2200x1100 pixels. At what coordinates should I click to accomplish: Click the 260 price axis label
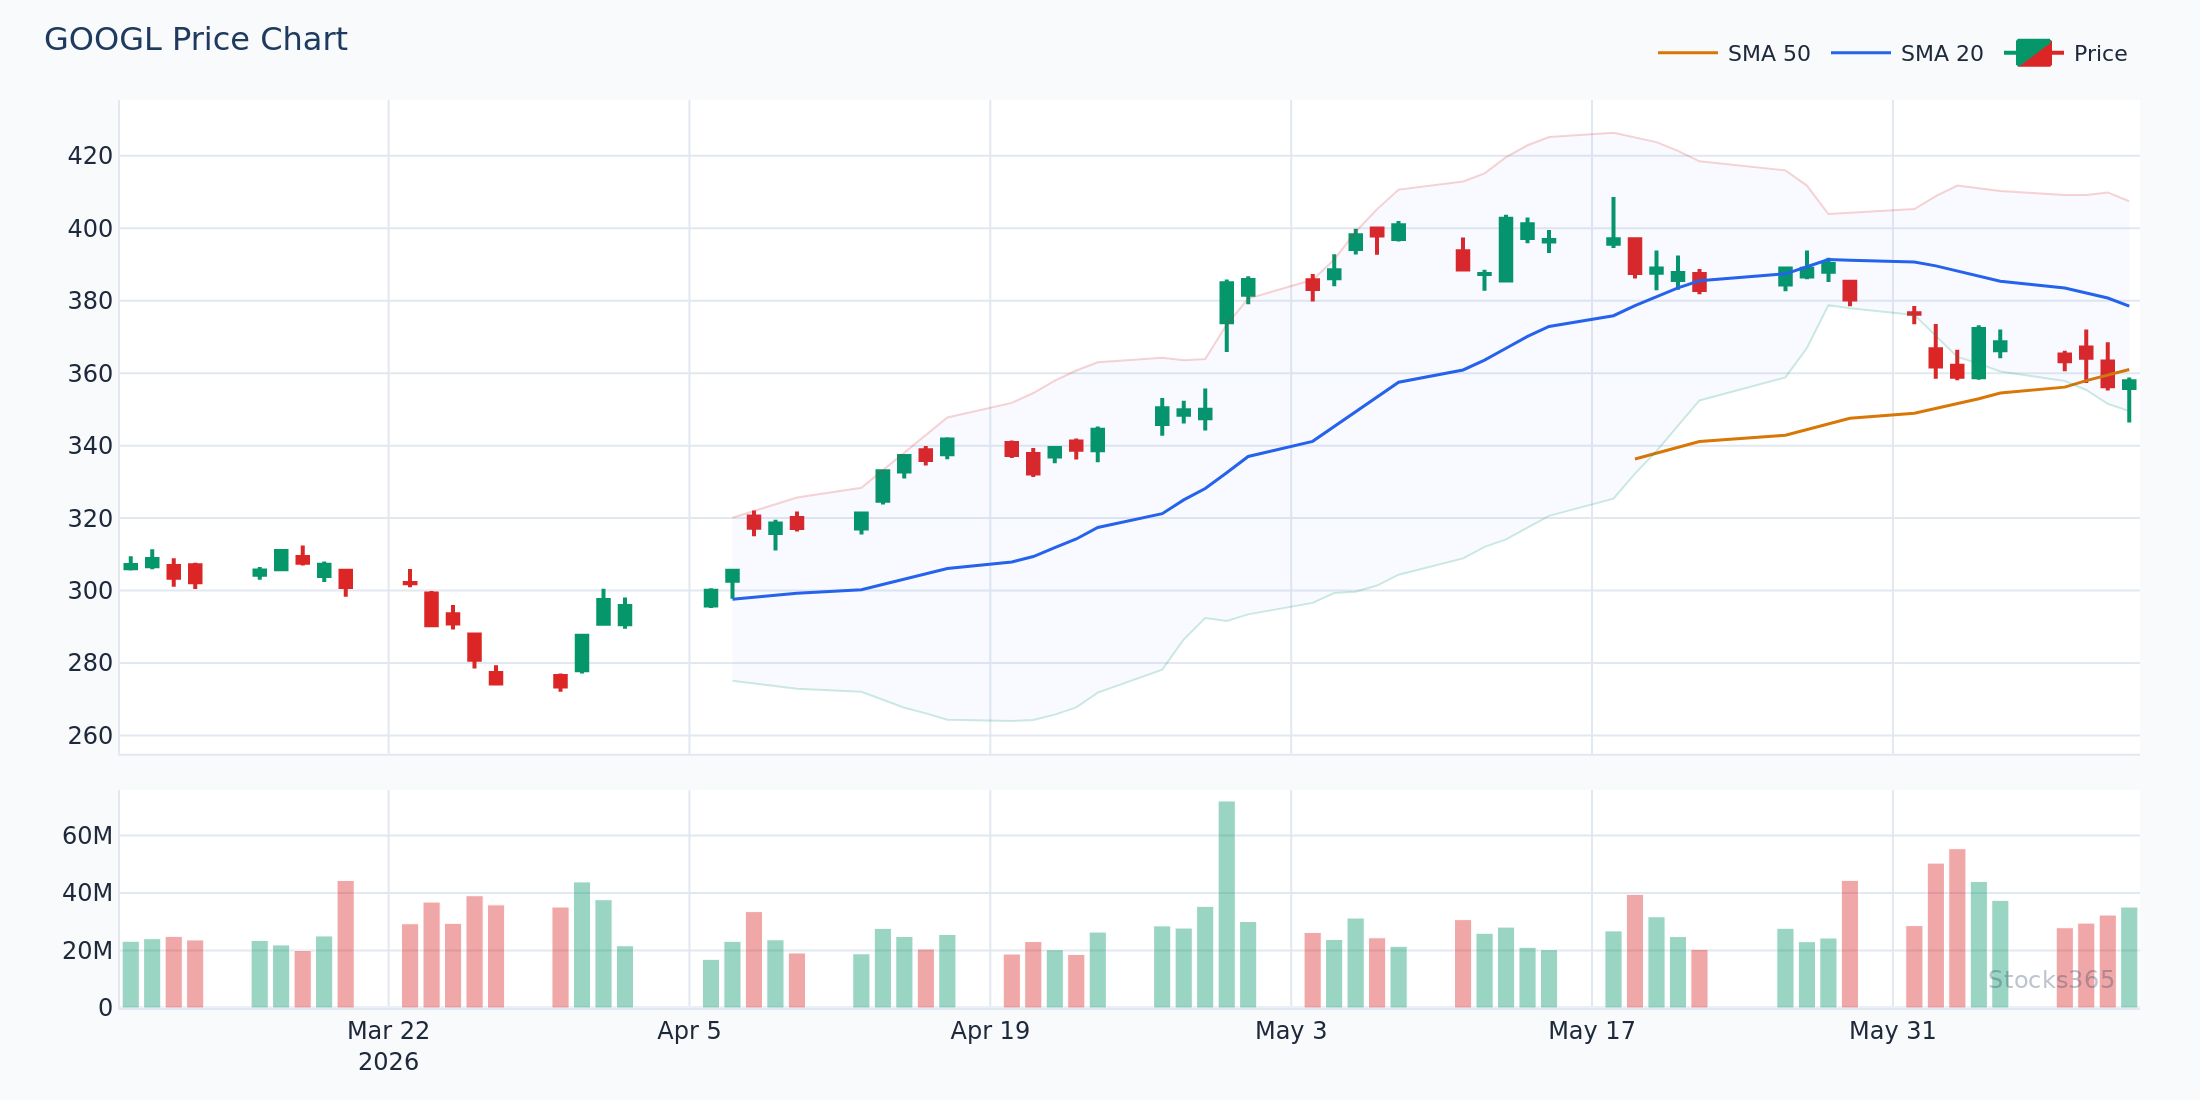pos(90,736)
